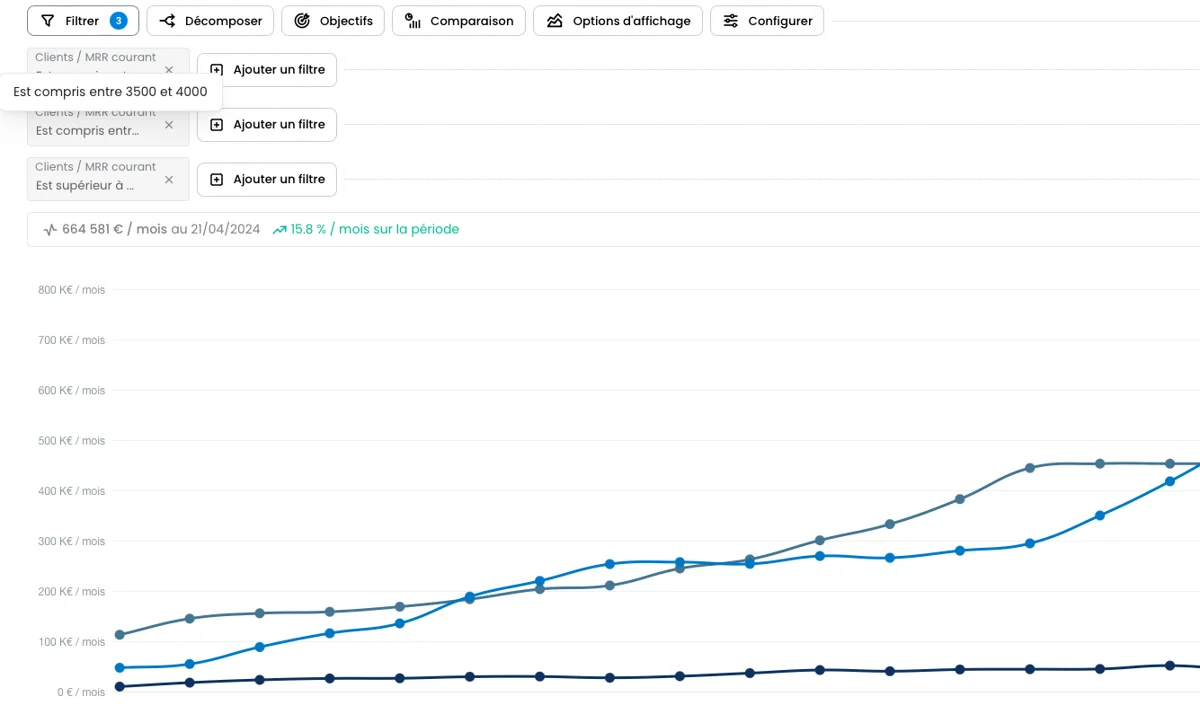Image resolution: width=1200 pixels, height=714 pixels.
Task: Remove the topmost MRR courant filter with its X
Action: tap(169, 70)
